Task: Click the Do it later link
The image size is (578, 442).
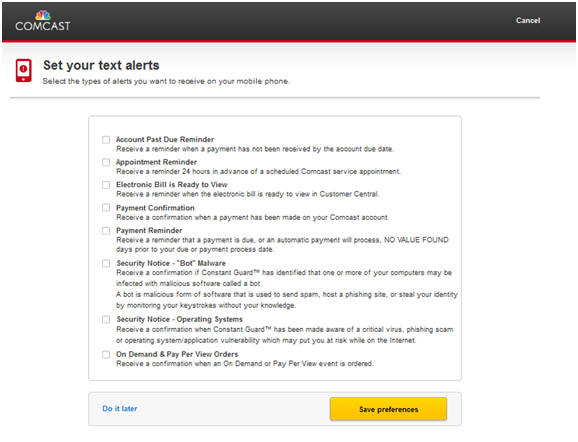Action: click(x=120, y=408)
